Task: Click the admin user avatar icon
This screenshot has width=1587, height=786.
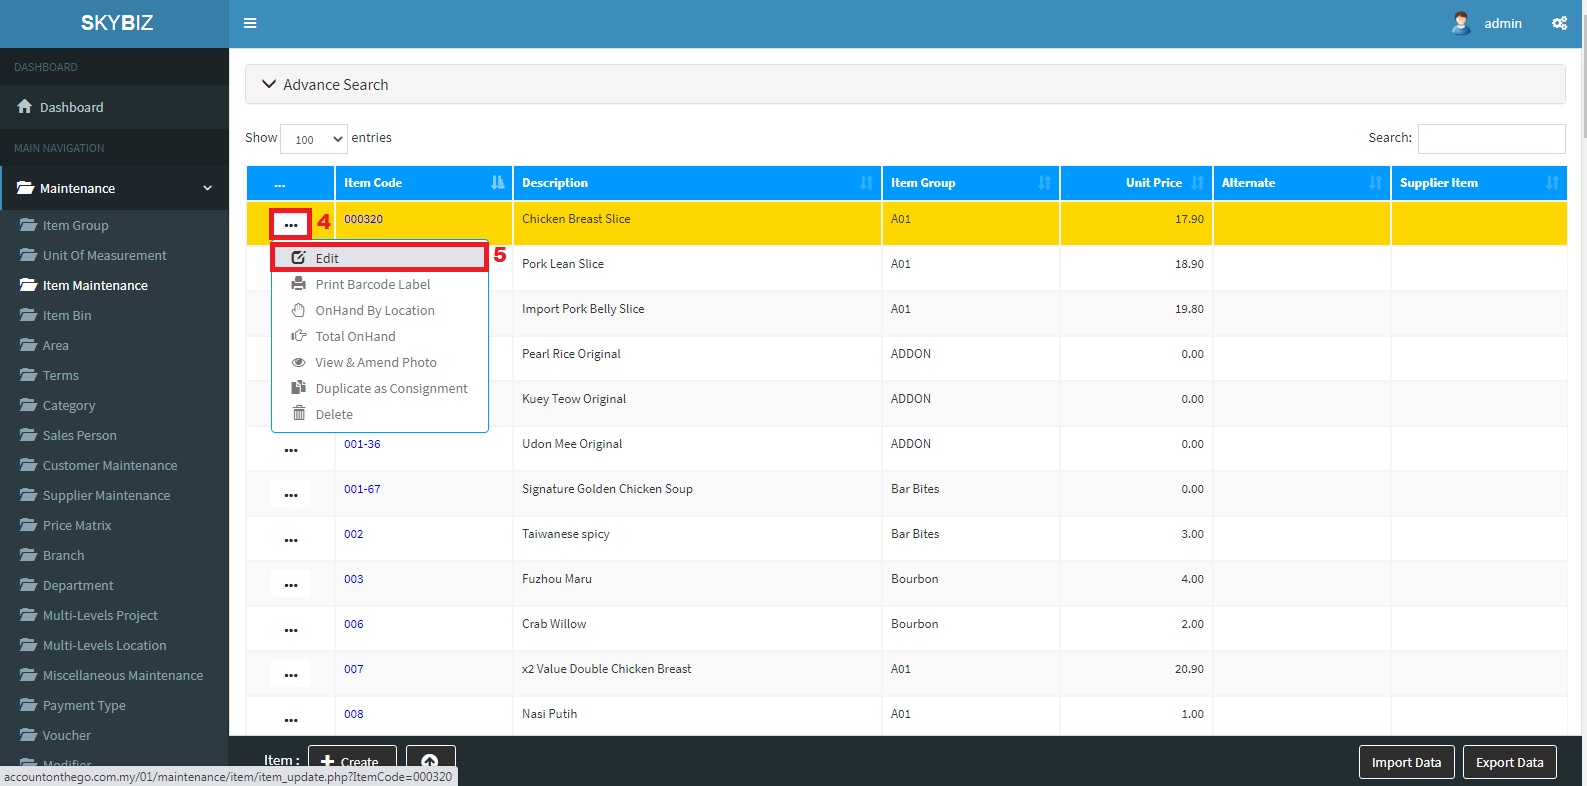Action: (1461, 23)
